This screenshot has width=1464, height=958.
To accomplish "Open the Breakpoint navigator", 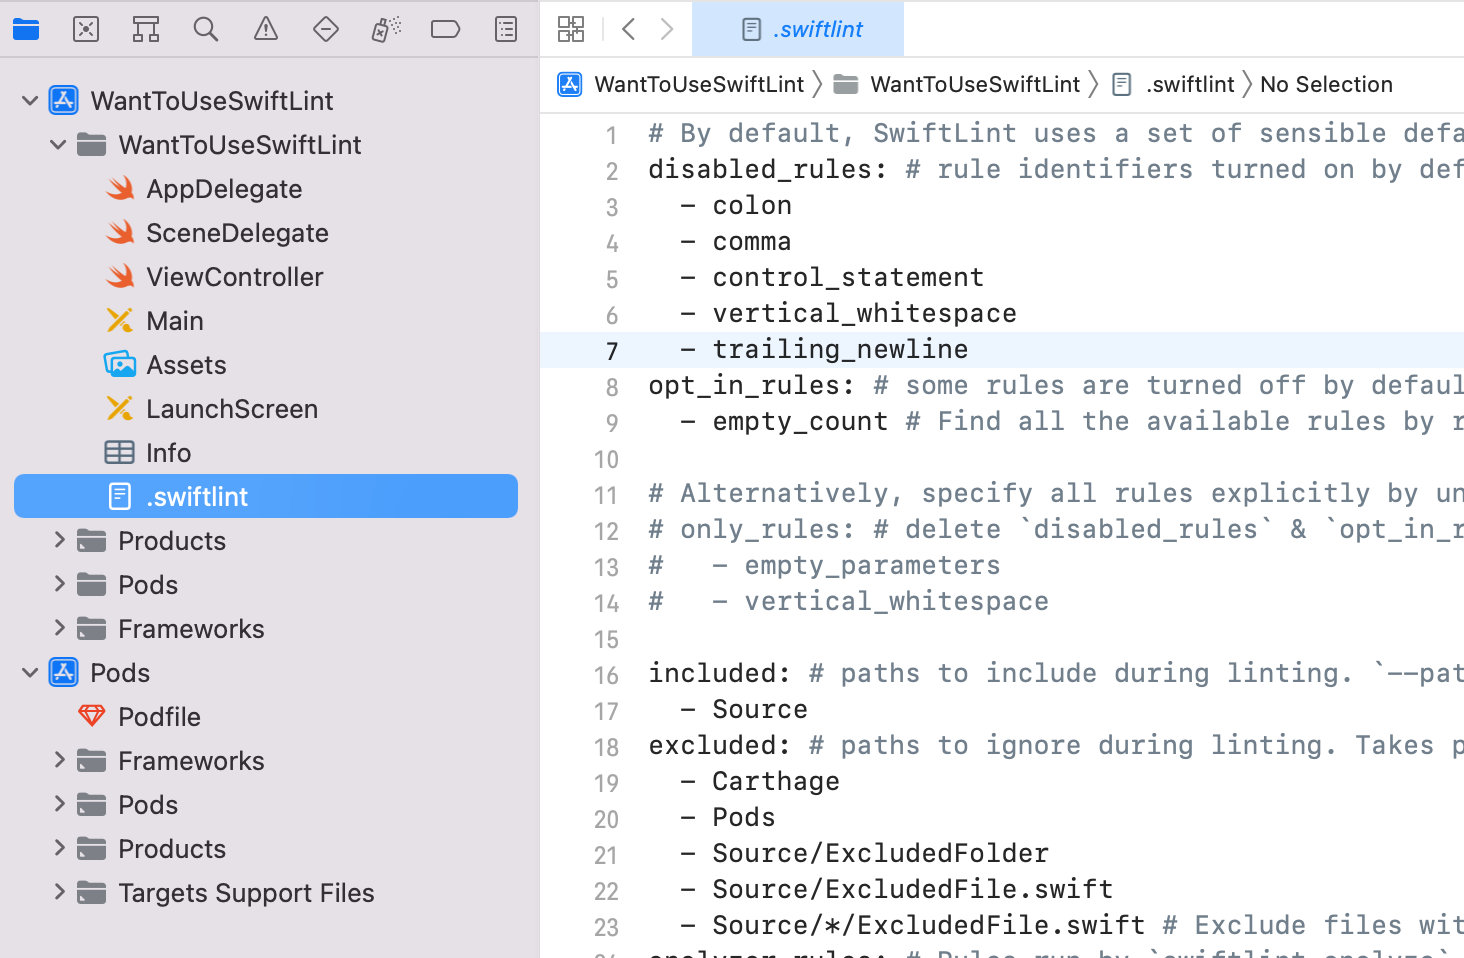I will pos(446,29).
